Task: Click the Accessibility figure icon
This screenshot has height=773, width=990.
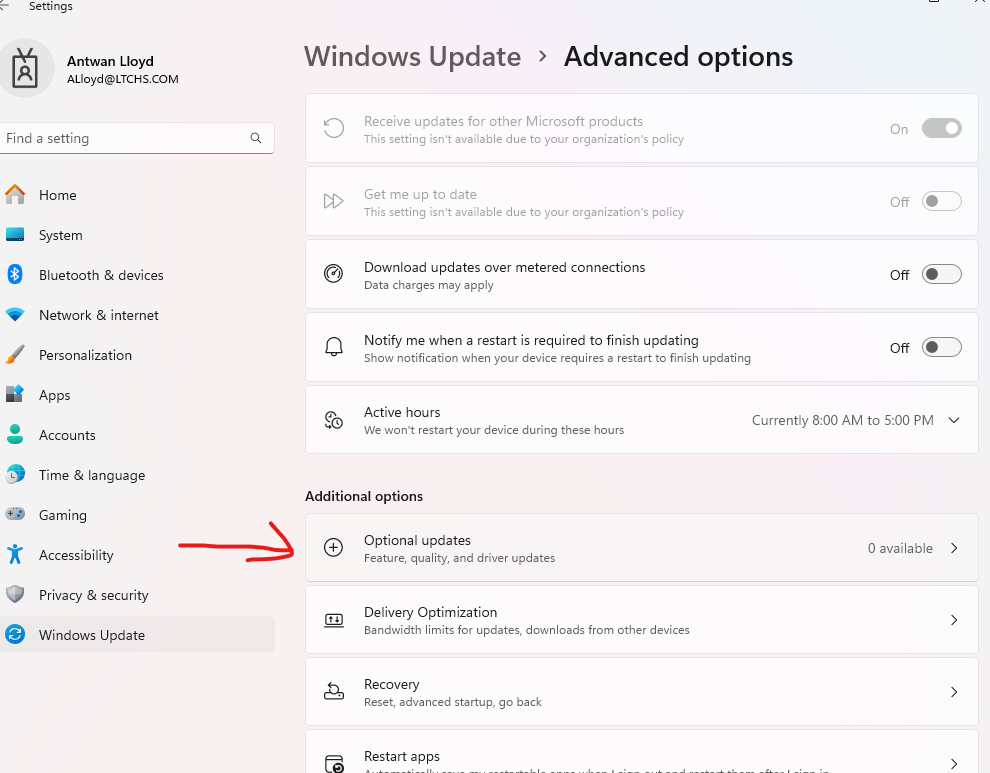Action: click(x=15, y=554)
